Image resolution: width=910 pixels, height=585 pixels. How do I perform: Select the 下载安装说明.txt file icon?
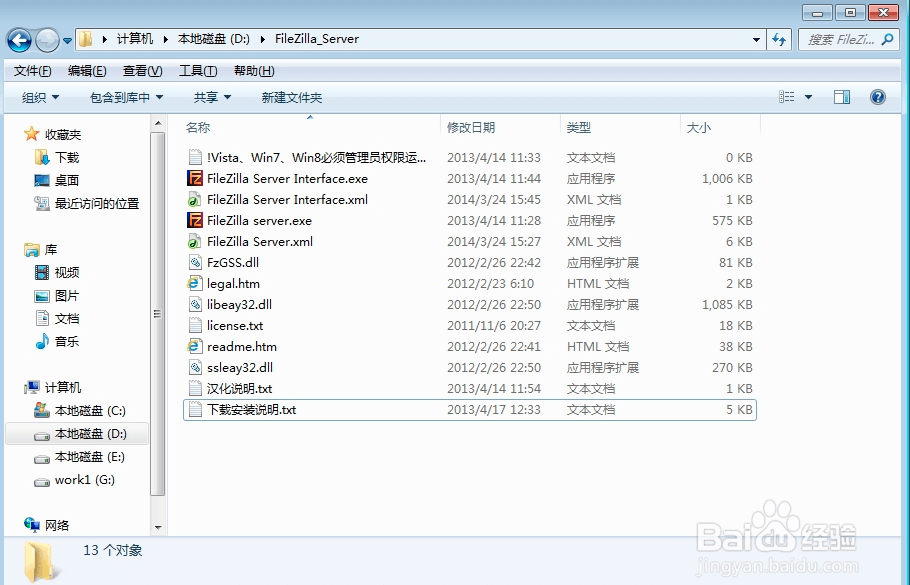195,410
